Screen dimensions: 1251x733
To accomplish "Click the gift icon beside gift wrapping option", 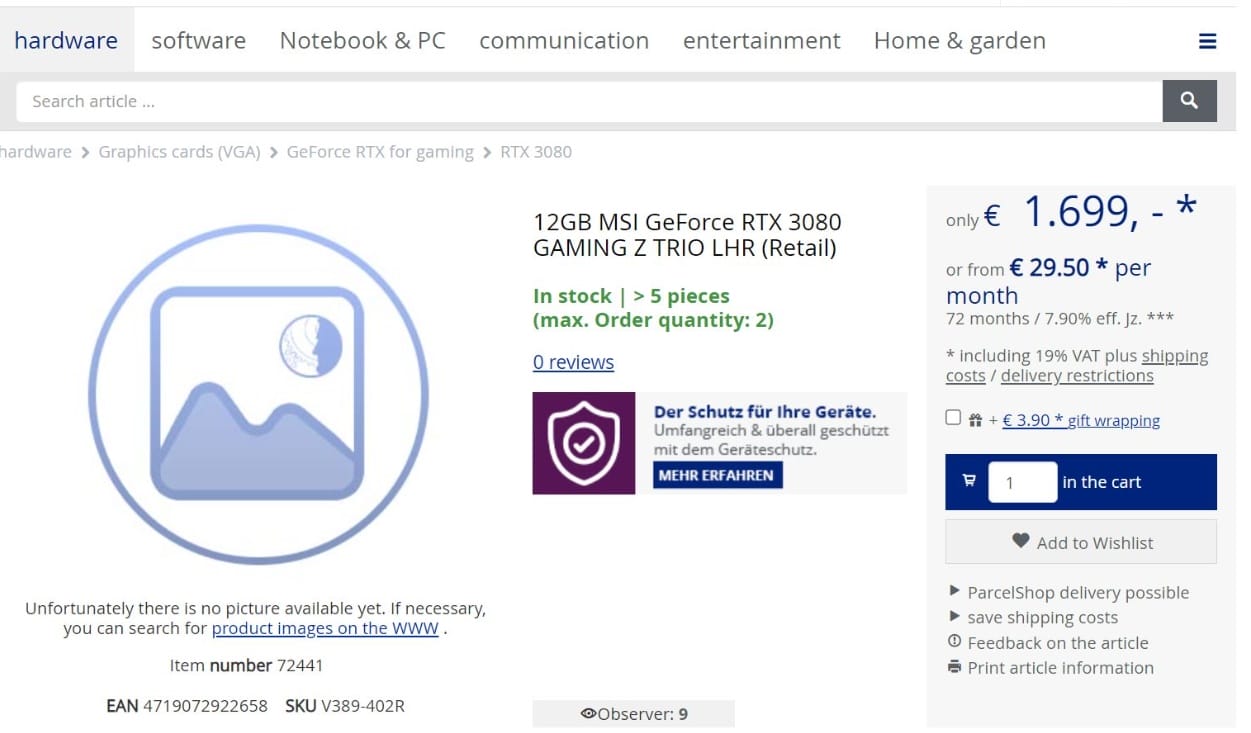I will (x=975, y=417).
